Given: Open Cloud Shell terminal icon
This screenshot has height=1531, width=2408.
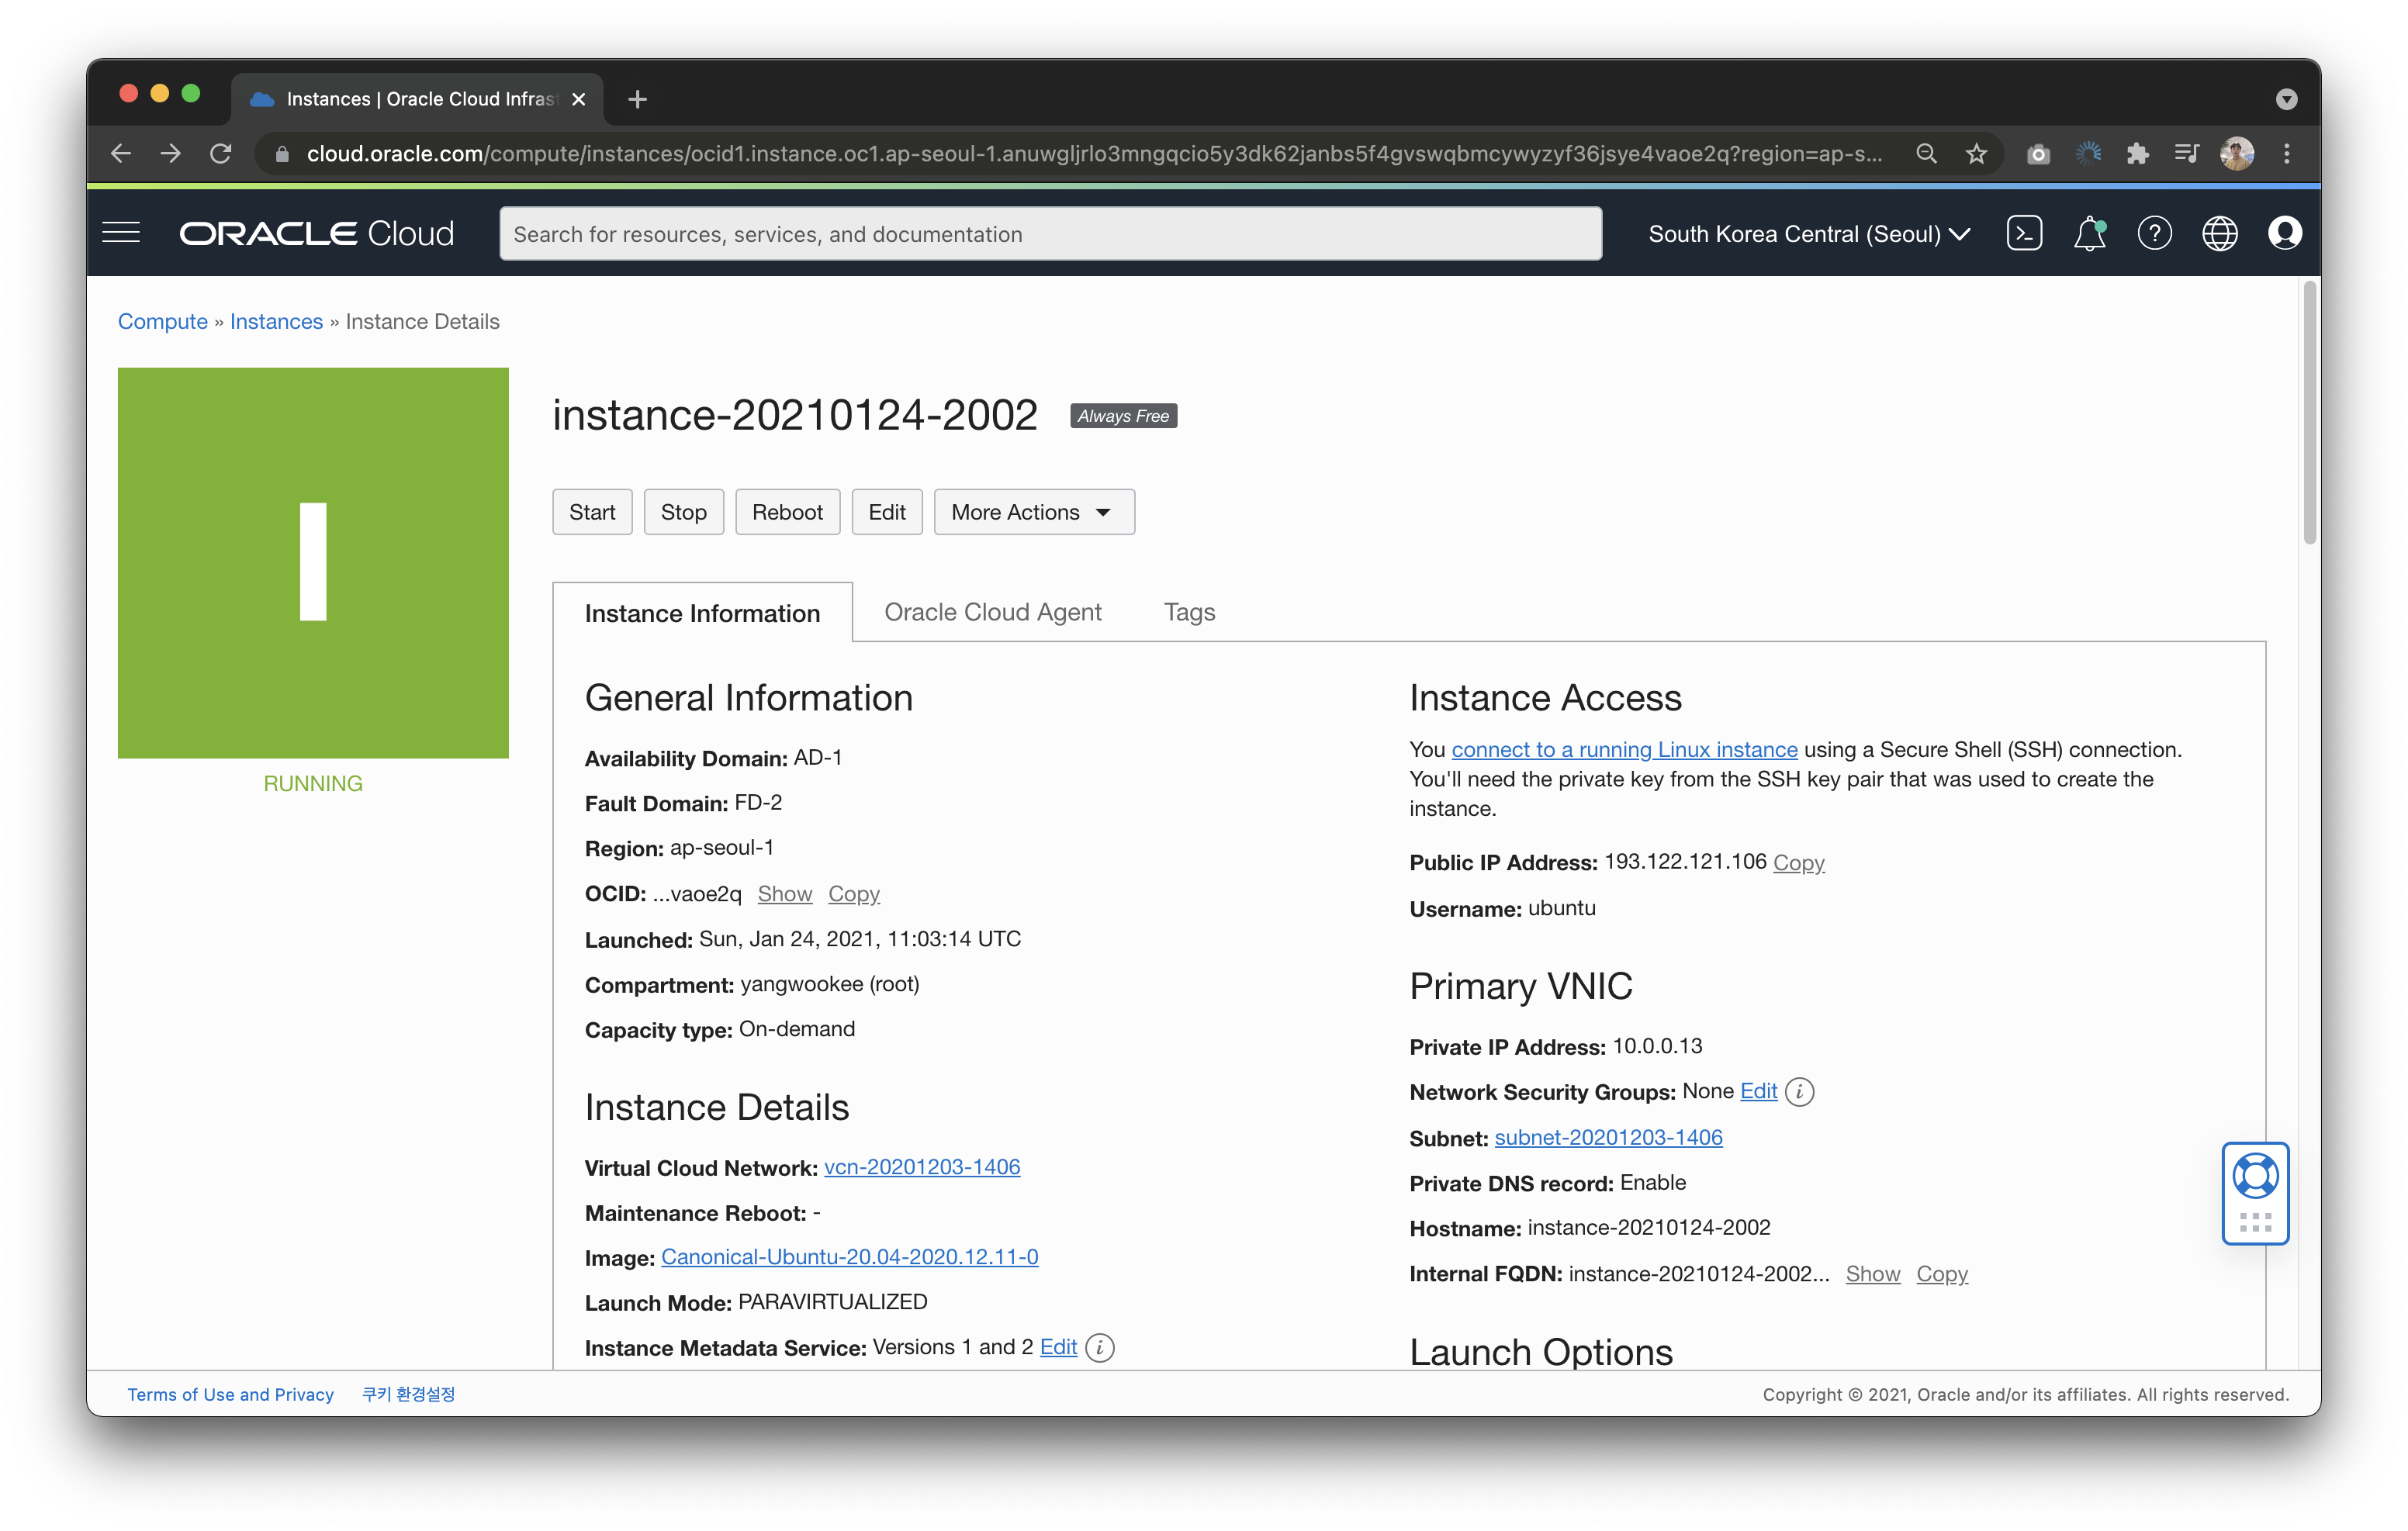Looking at the screenshot, I should point(2024,233).
